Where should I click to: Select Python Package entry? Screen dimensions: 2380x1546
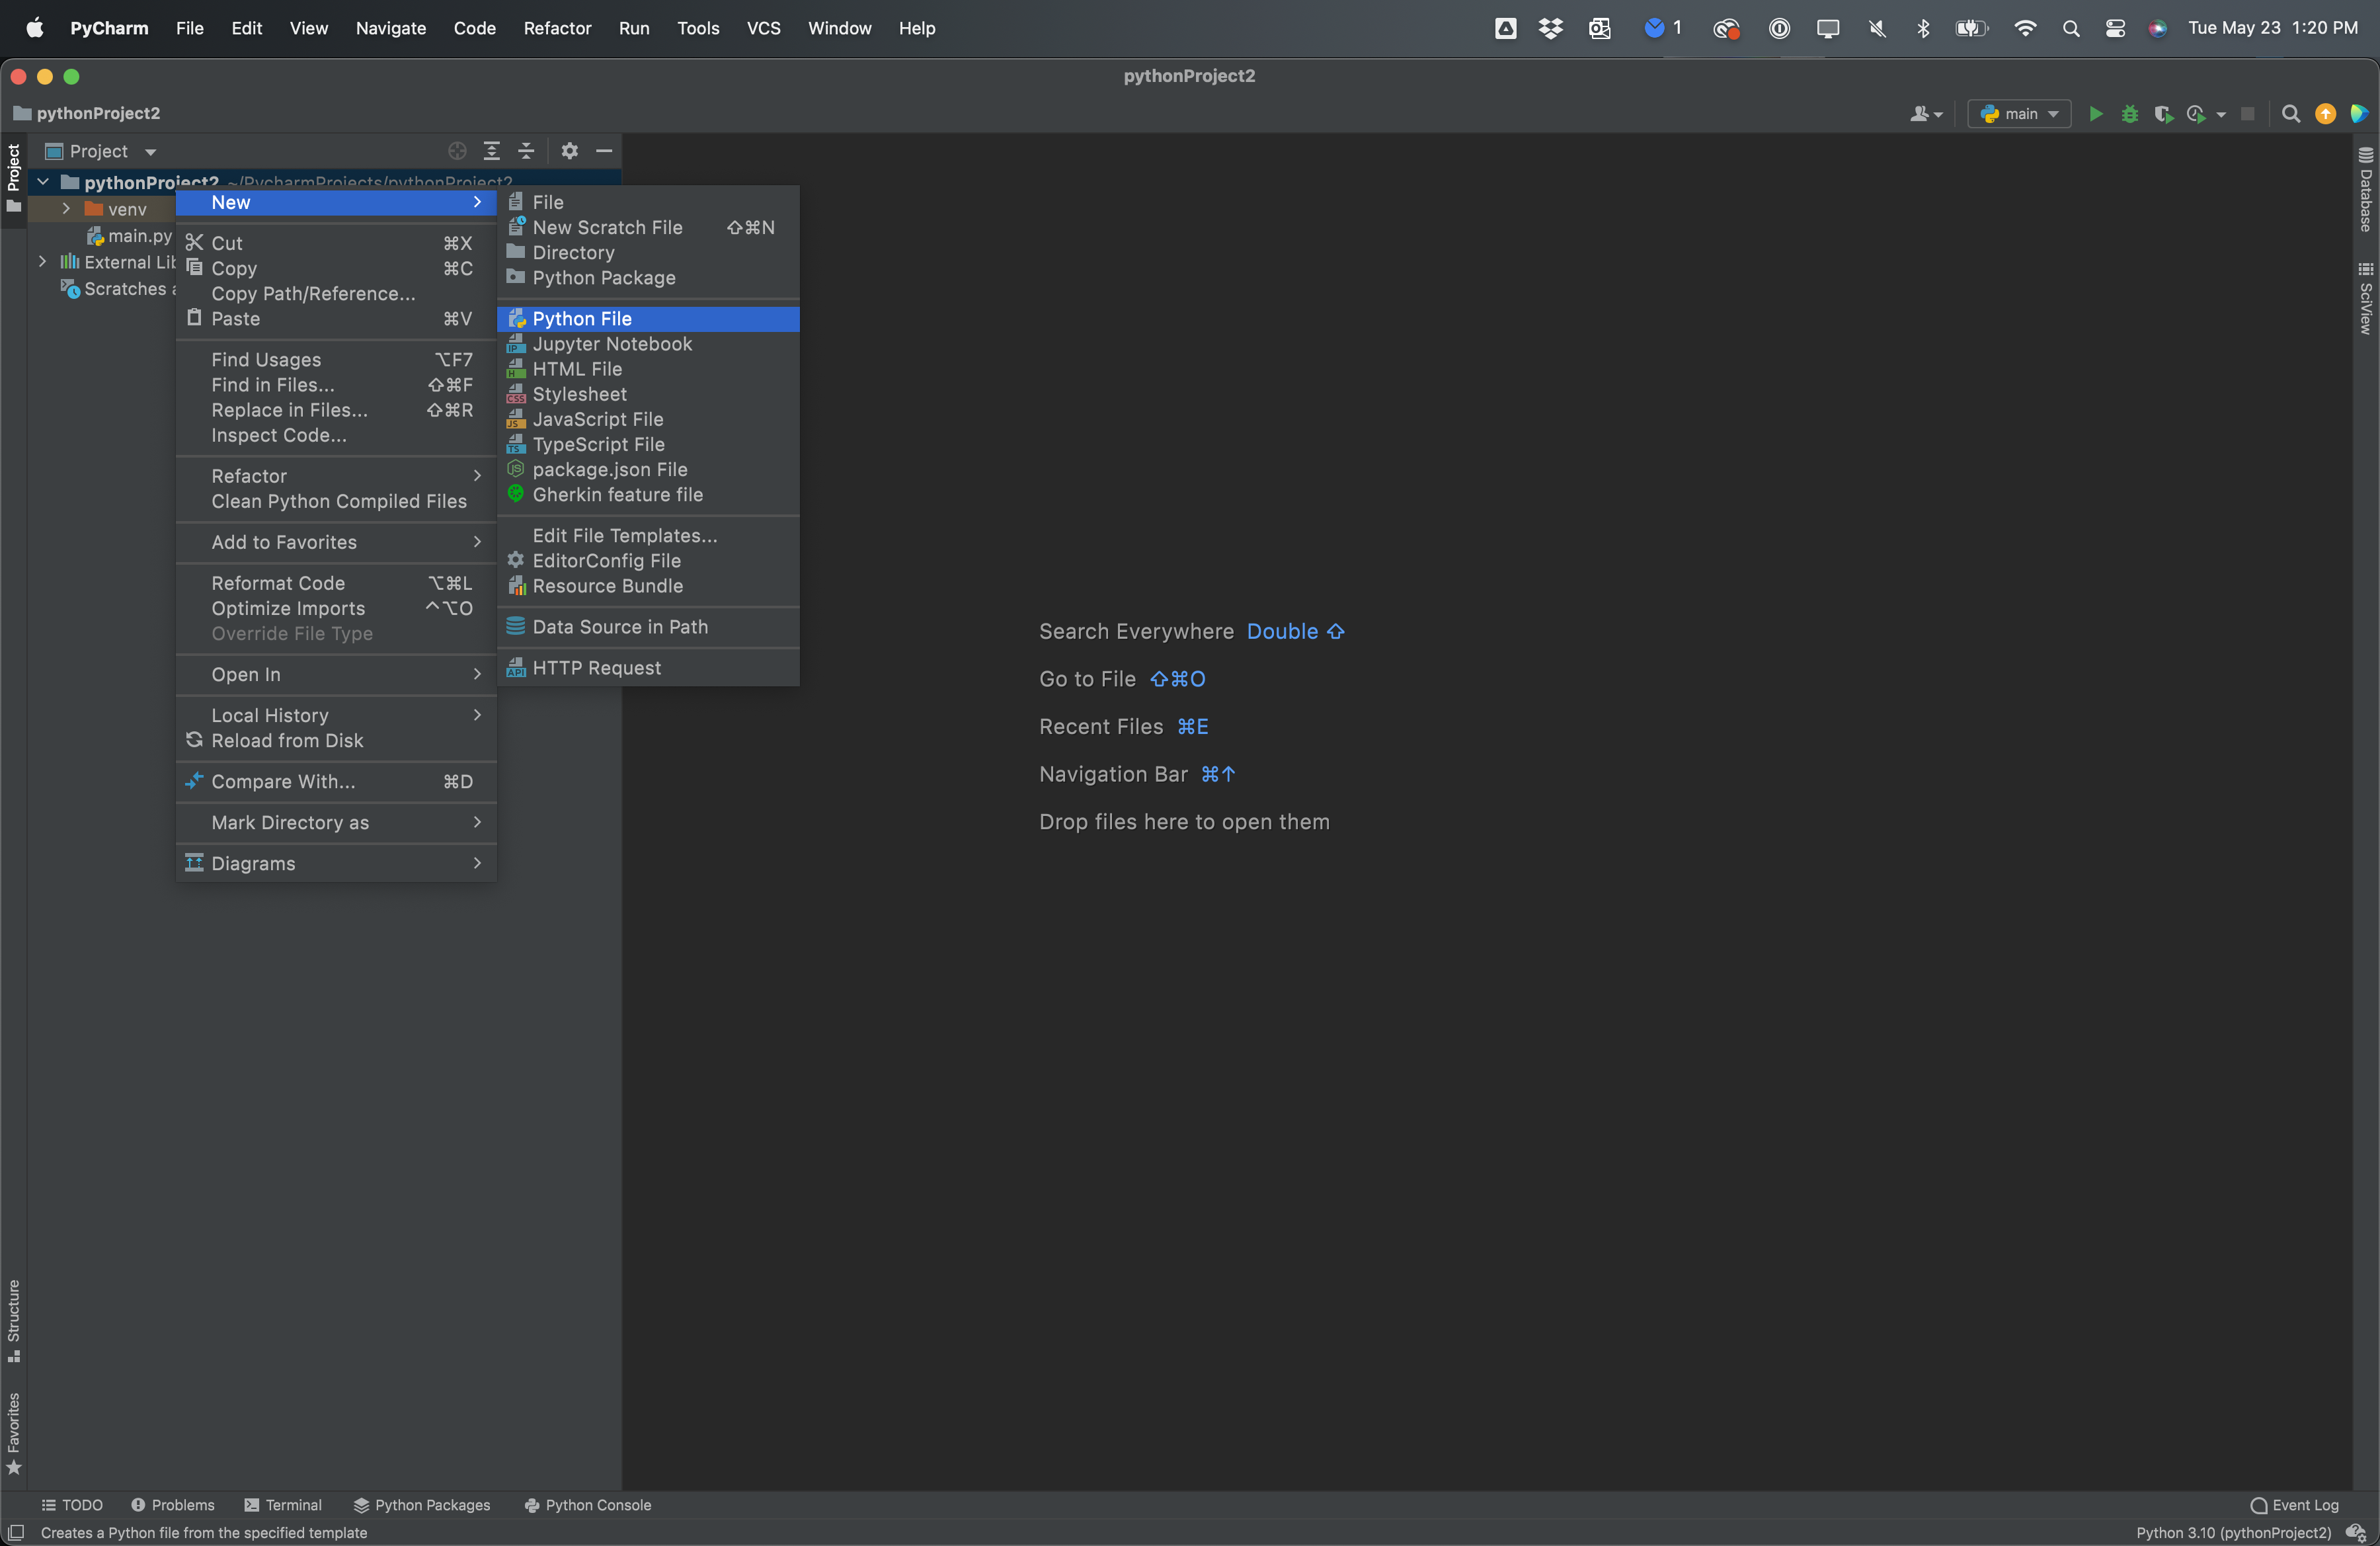[x=648, y=278]
